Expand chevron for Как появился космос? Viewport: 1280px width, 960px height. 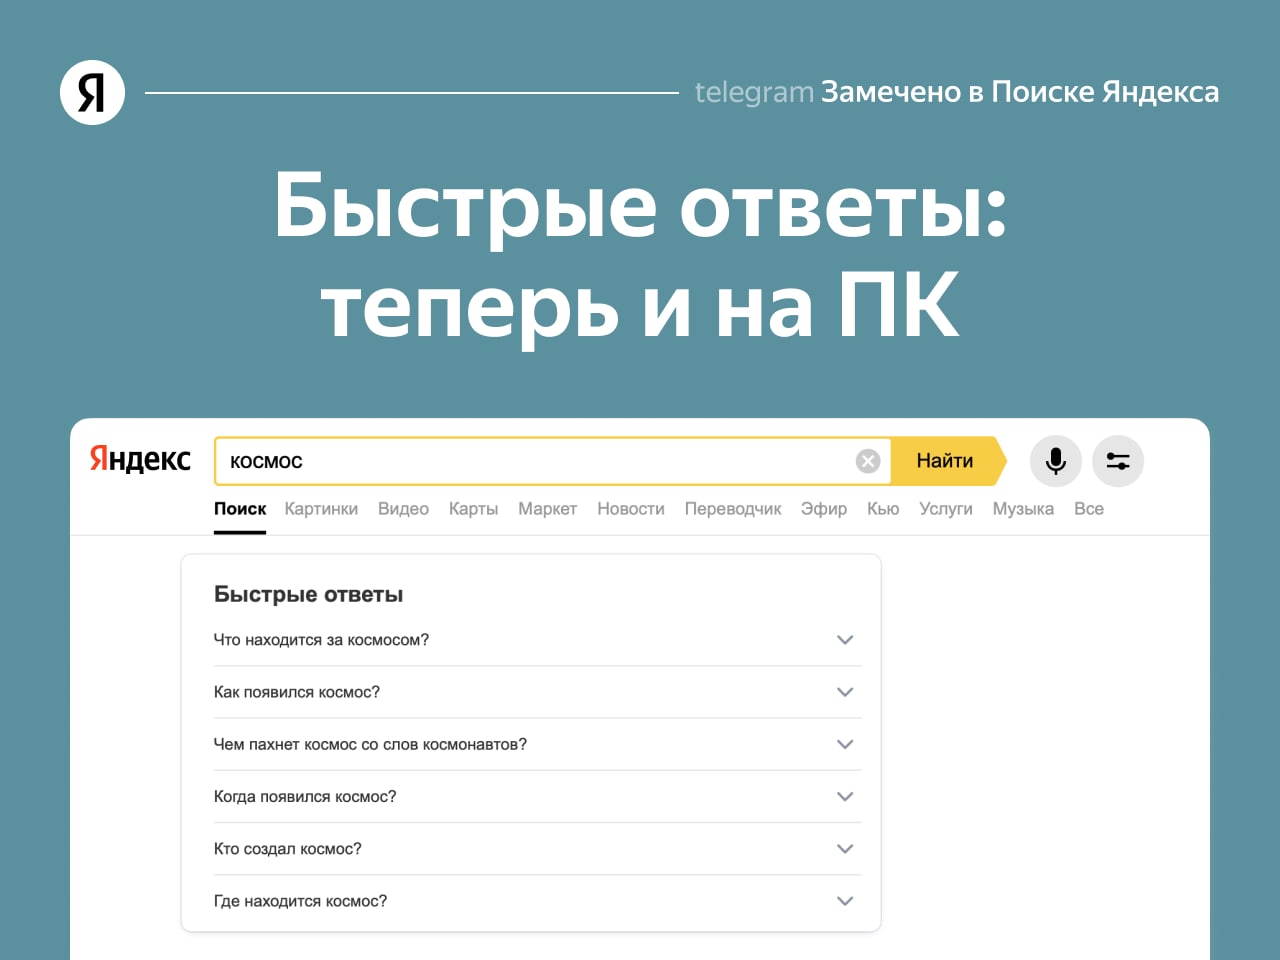pyautogui.click(x=845, y=692)
